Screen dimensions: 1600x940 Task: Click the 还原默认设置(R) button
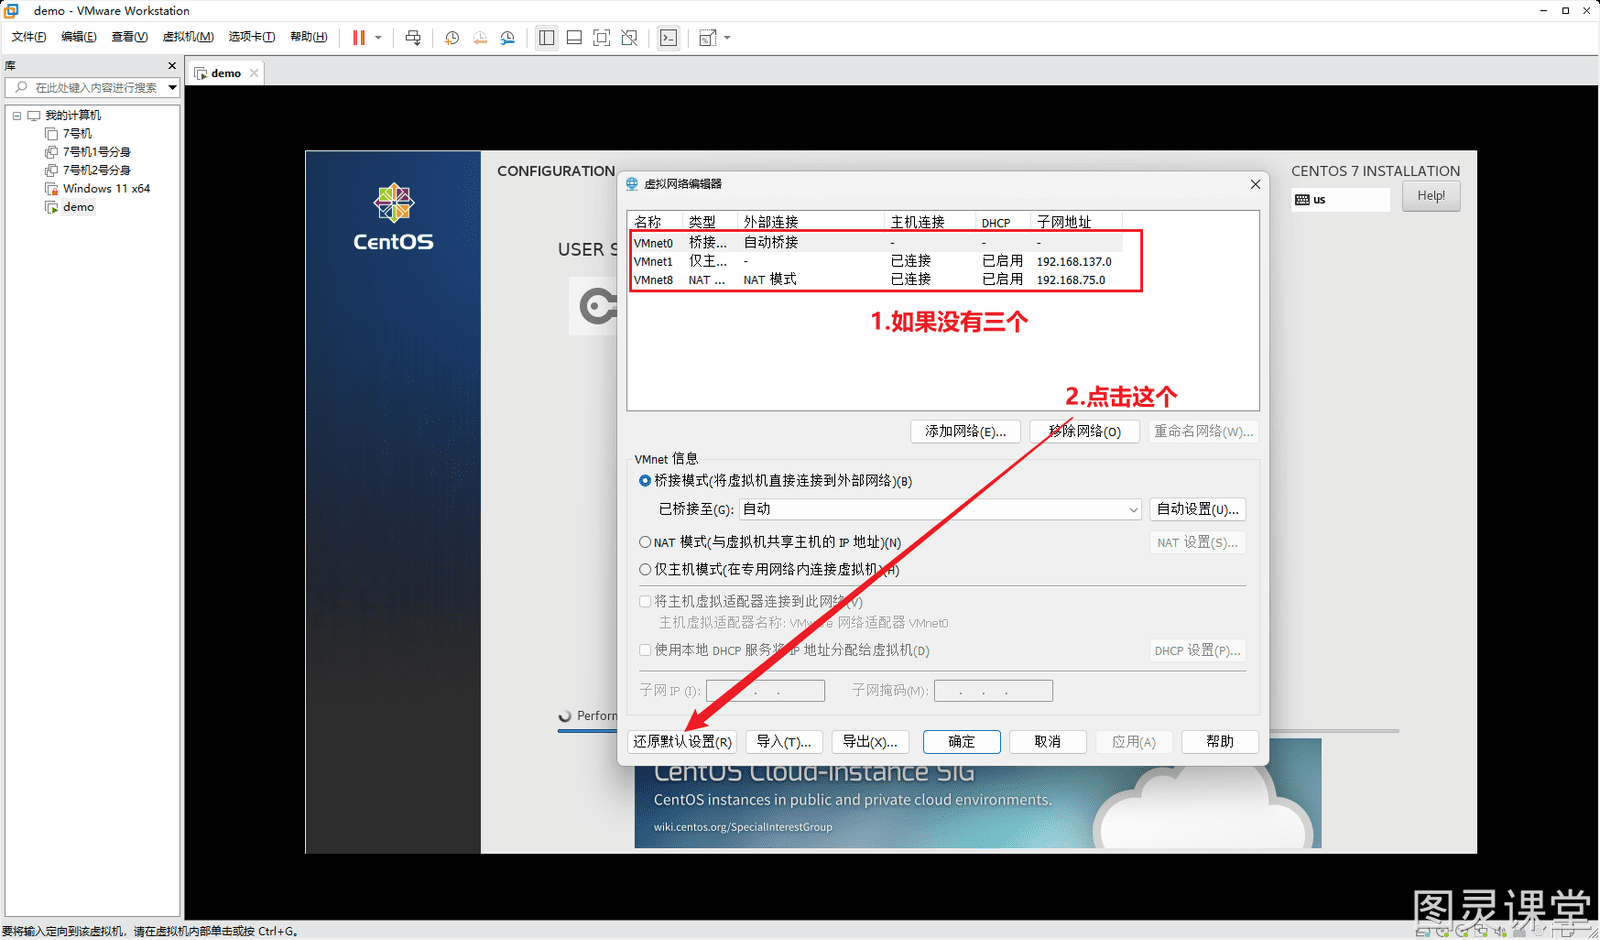coord(682,742)
